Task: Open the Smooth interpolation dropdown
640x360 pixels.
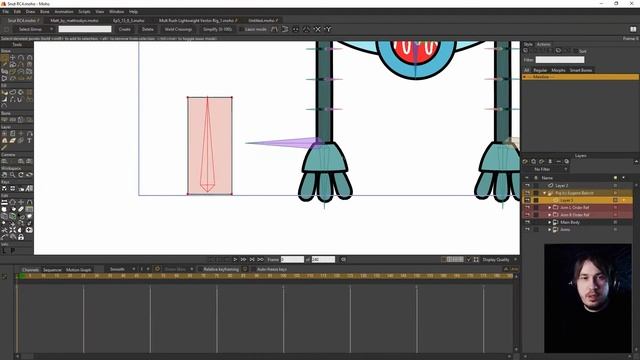Action: [121, 269]
